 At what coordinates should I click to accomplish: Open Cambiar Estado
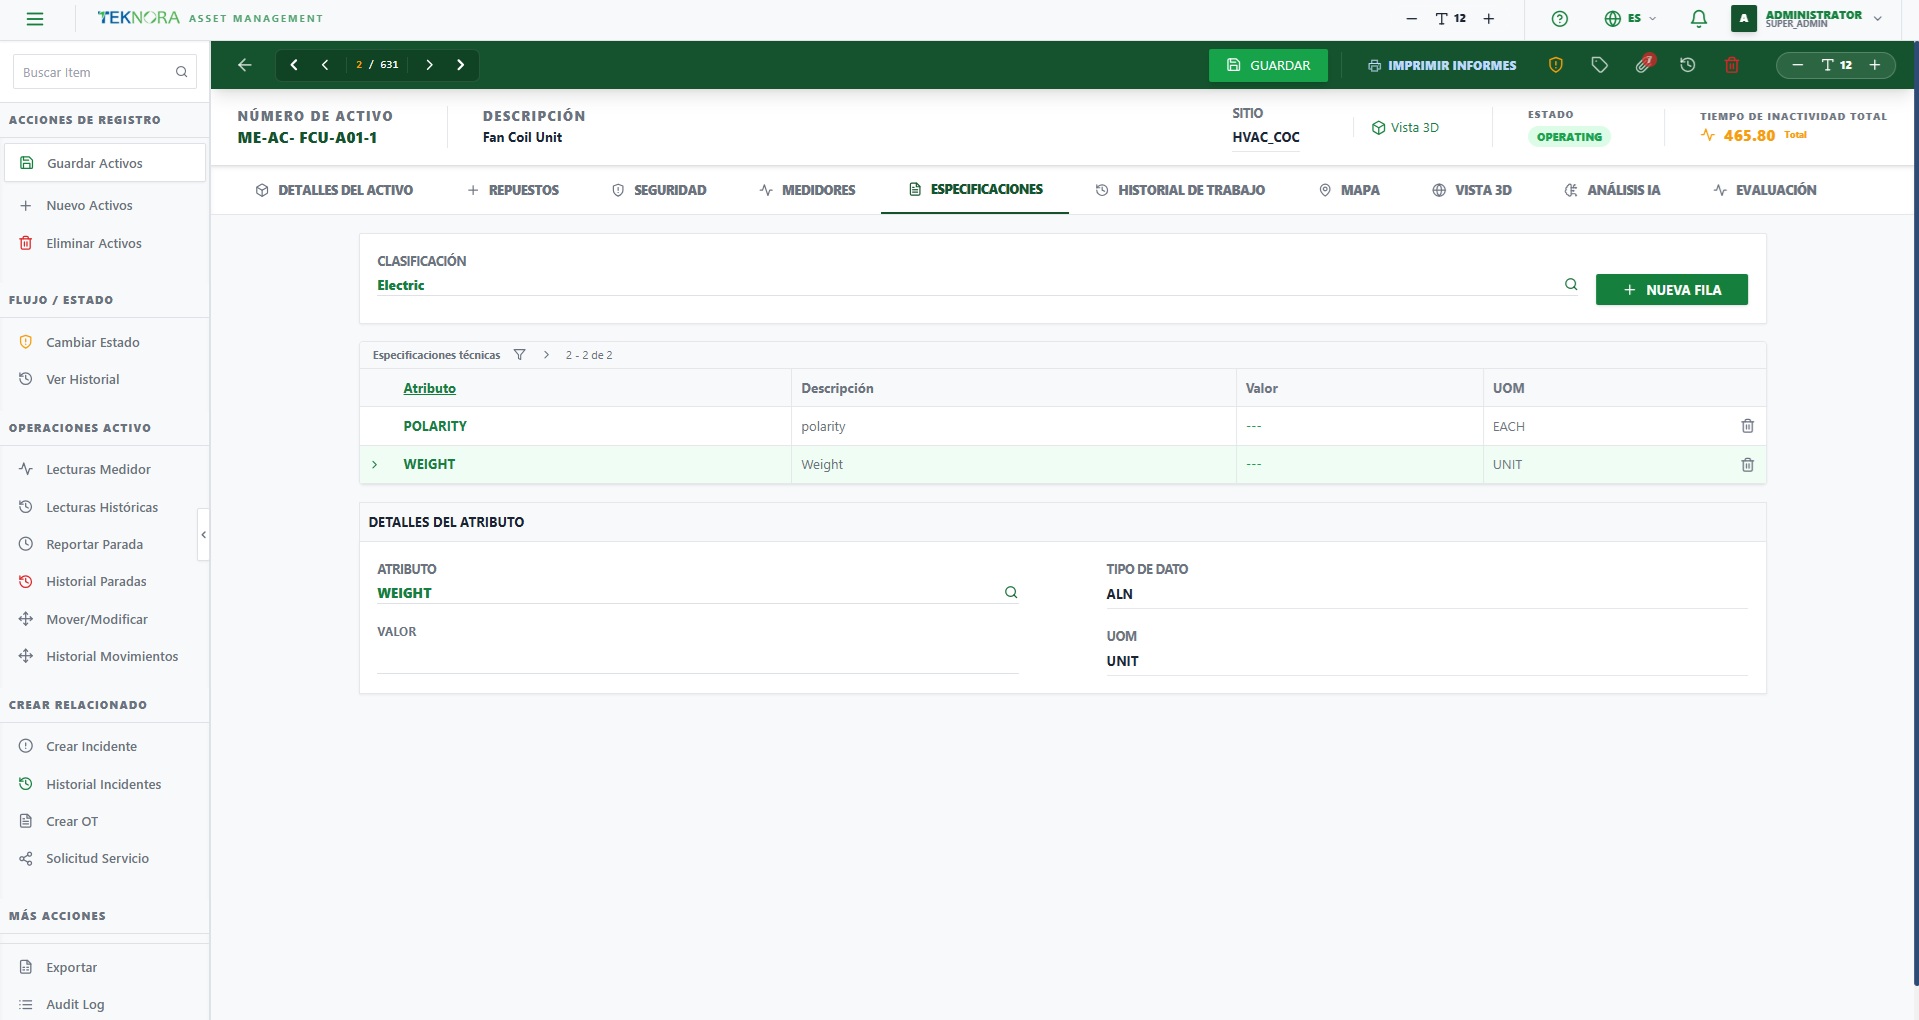click(92, 342)
